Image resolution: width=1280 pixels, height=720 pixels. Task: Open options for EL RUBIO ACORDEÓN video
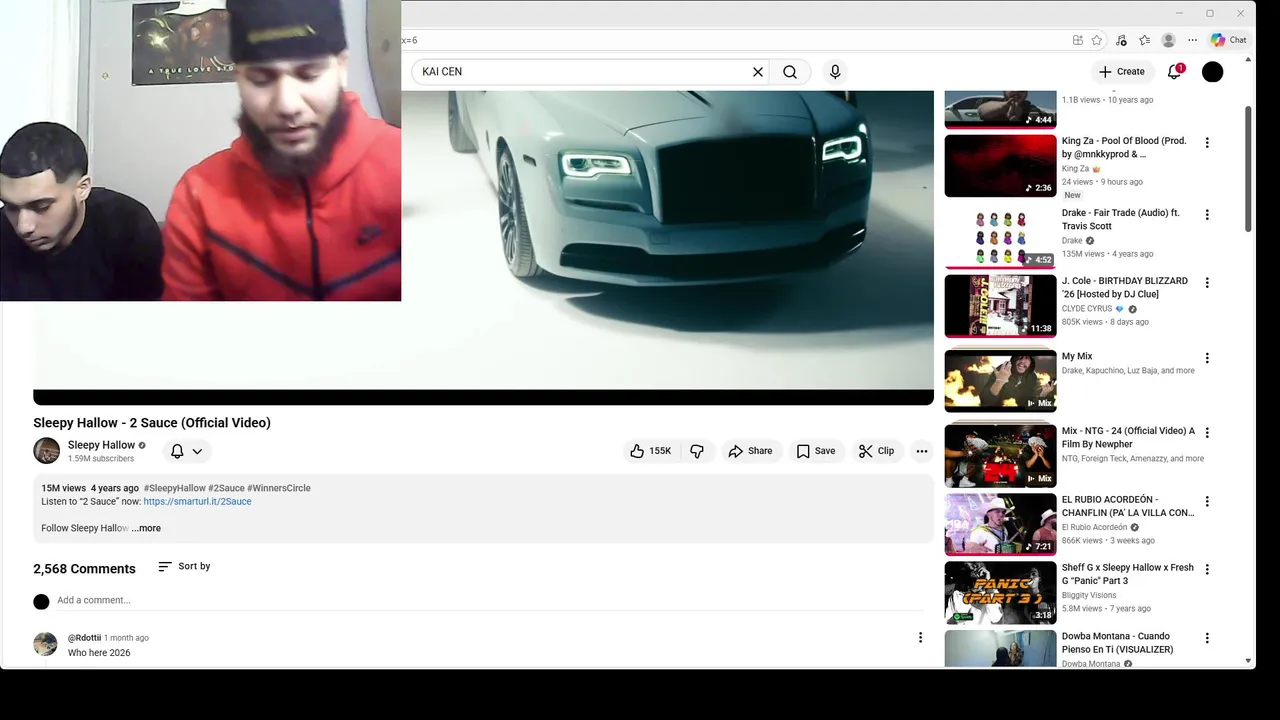tap(1207, 502)
